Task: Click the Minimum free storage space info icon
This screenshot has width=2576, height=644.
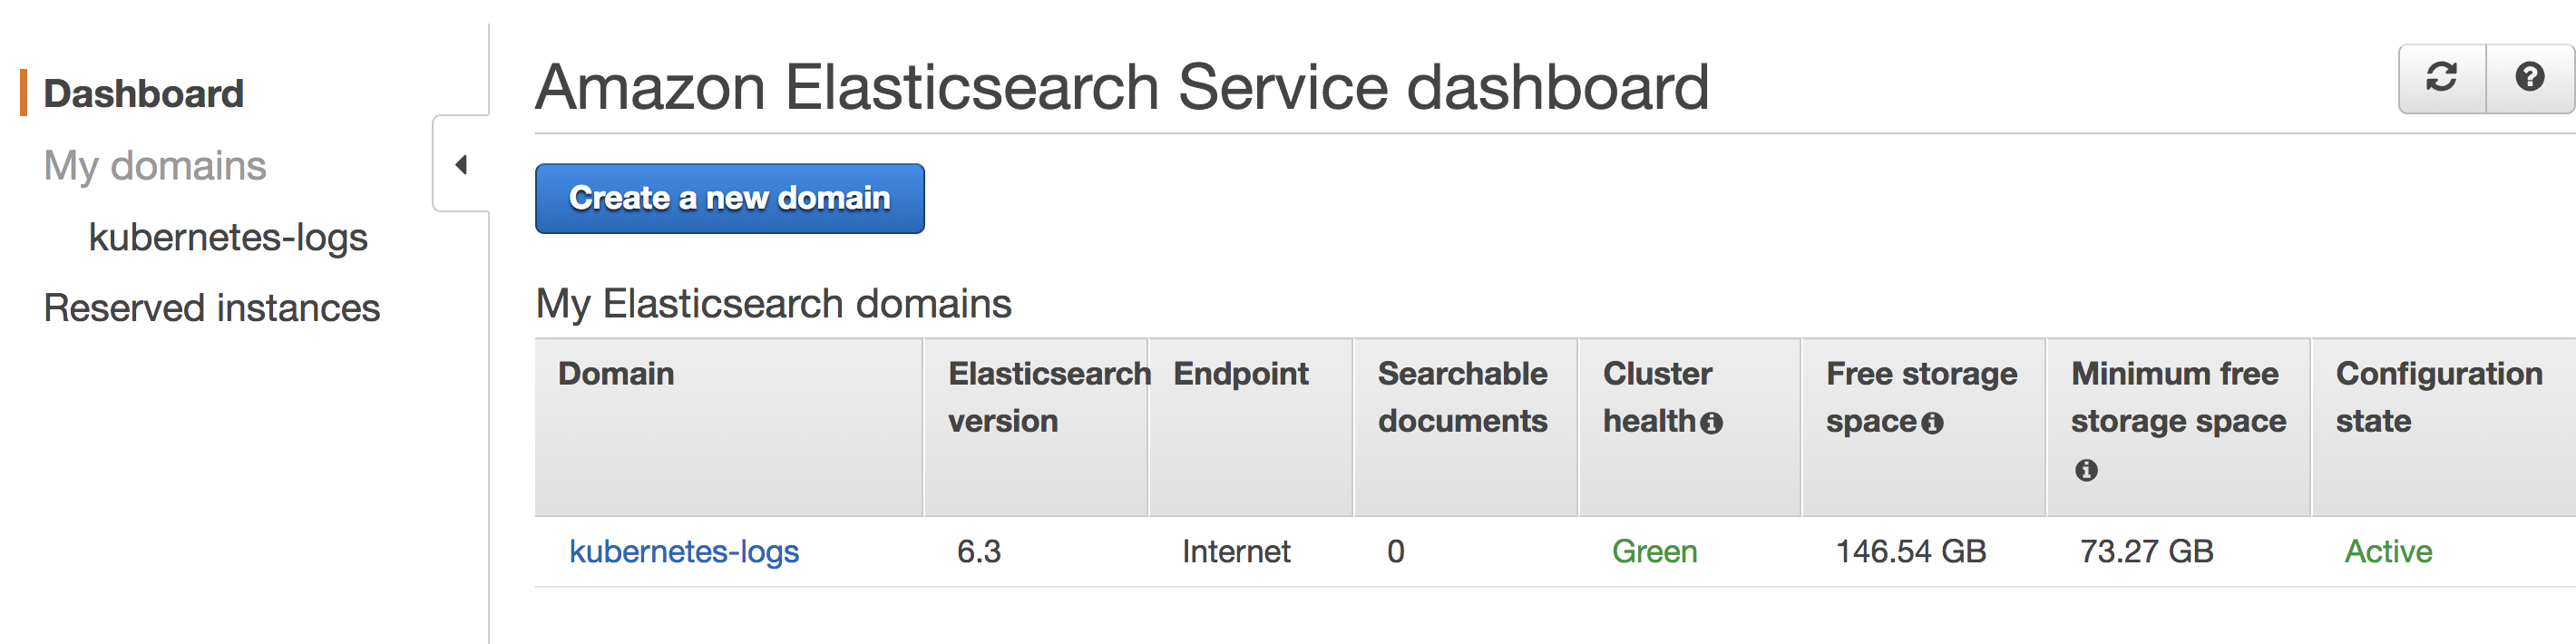Action: point(2086,470)
